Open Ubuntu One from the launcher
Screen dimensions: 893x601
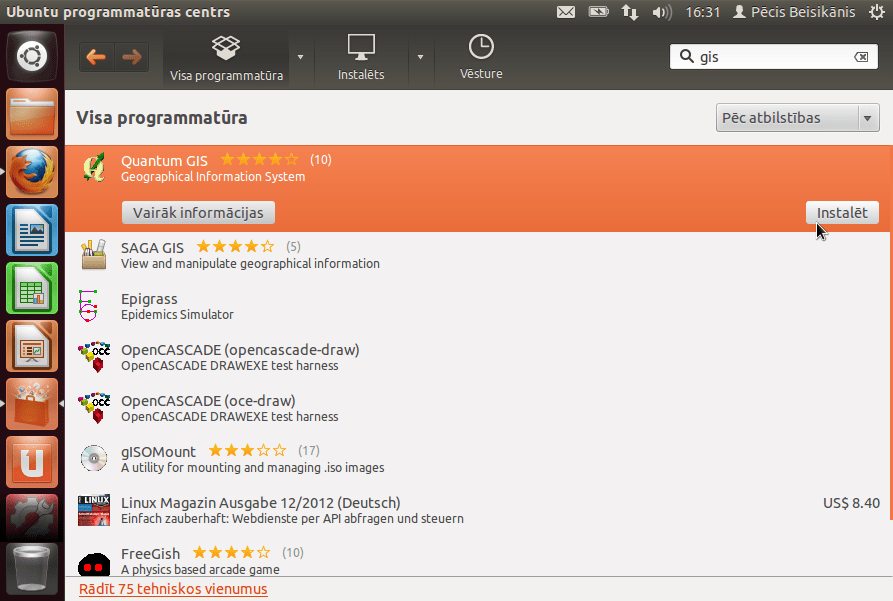tap(32, 462)
